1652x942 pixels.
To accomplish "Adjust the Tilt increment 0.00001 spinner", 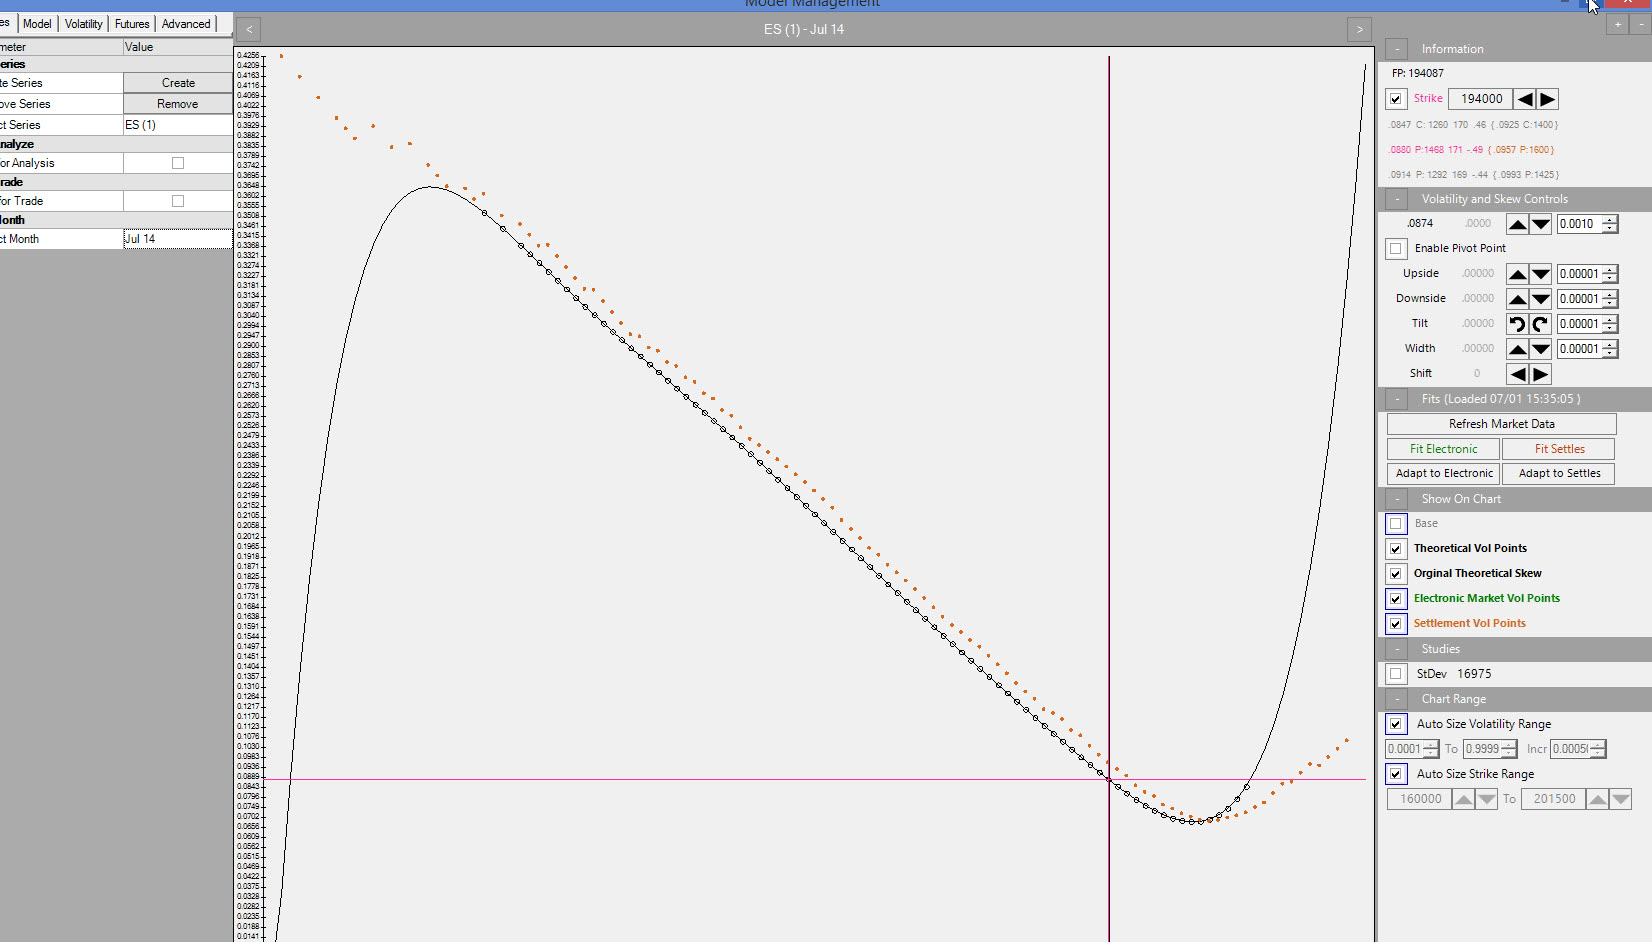I will [x=1609, y=324].
